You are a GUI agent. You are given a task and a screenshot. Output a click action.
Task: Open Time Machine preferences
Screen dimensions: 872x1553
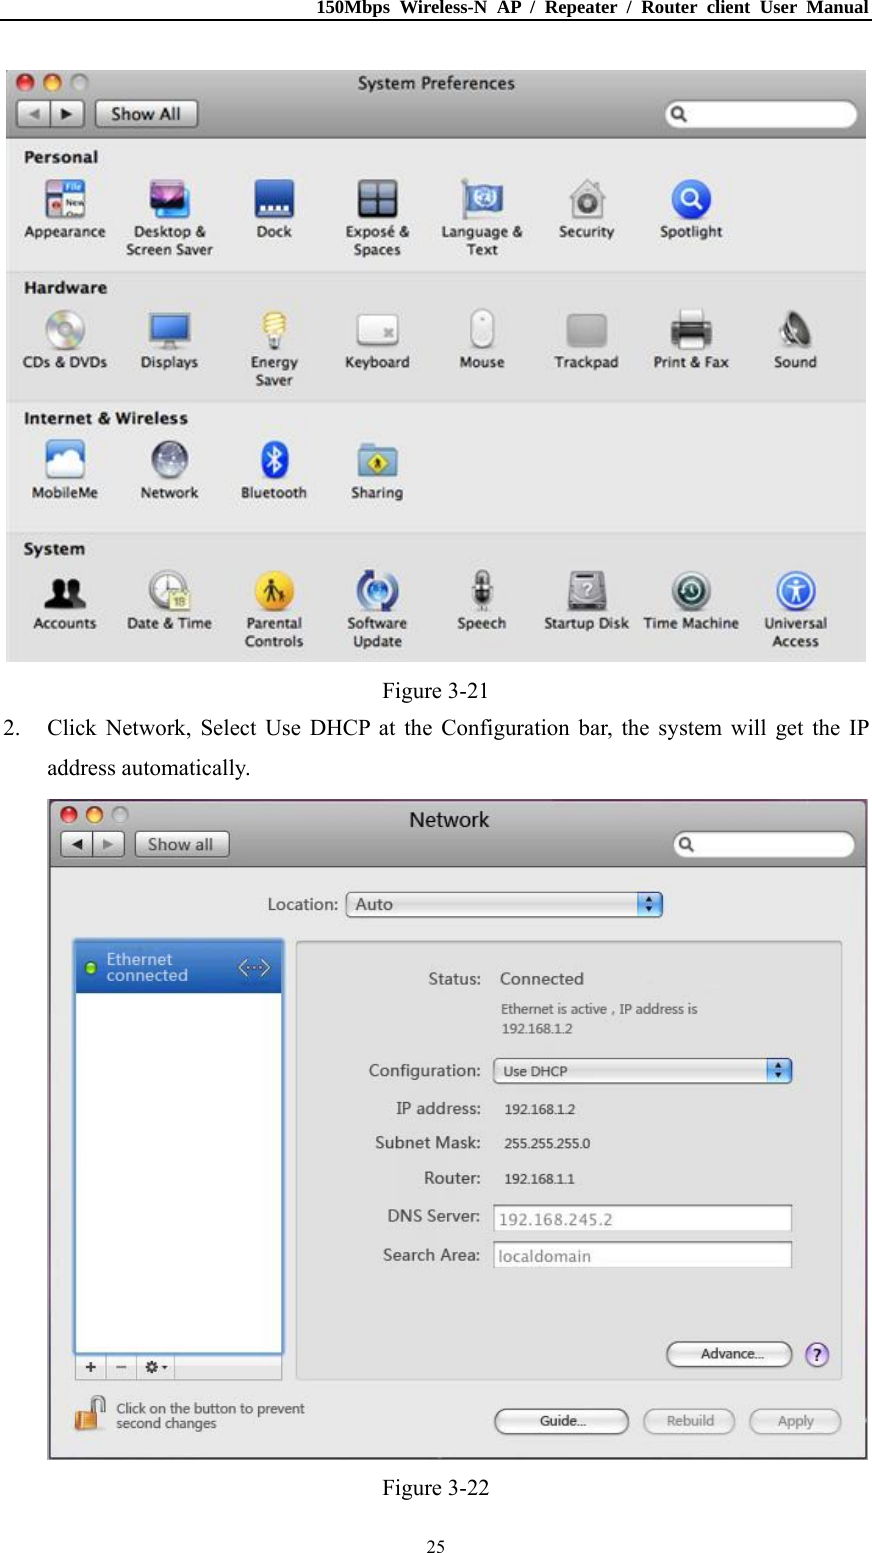click(690, 594)
